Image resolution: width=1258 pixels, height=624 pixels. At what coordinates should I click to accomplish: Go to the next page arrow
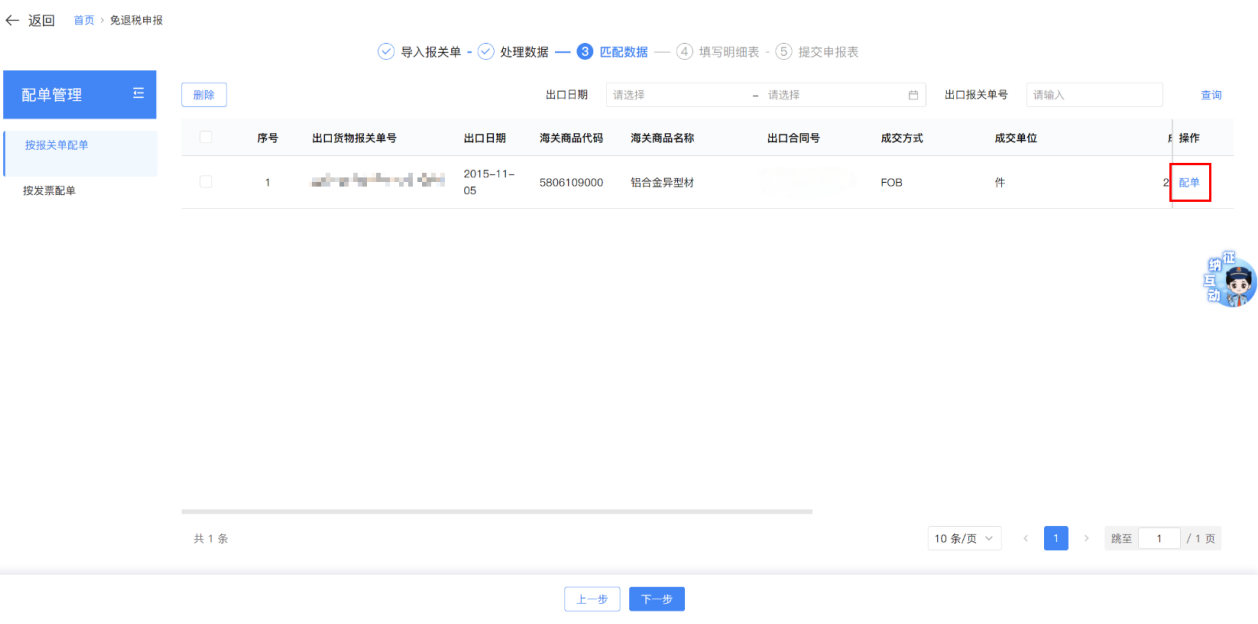pyautogui.click(x=1086, y=539)
